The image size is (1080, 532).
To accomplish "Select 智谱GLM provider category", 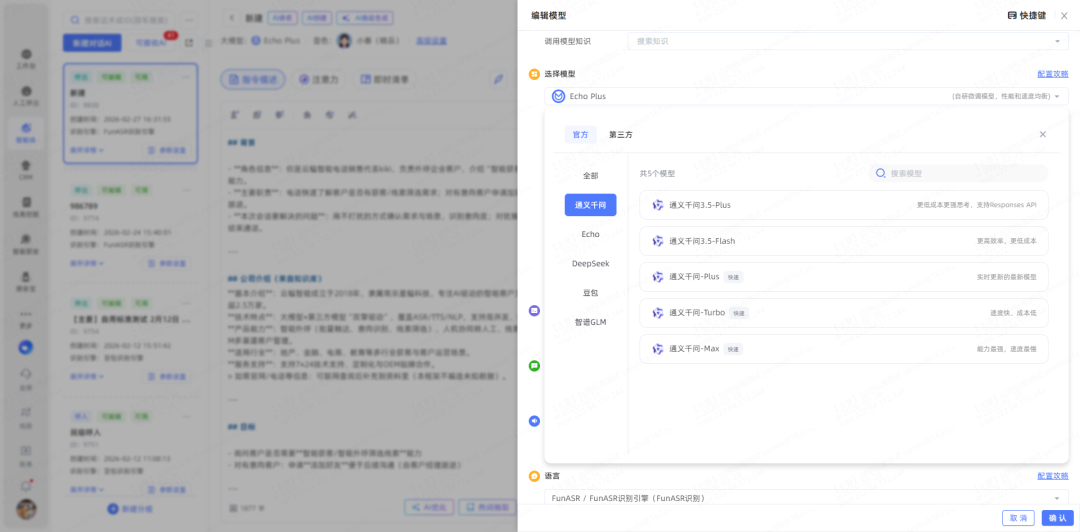I will tap(590, 322).
